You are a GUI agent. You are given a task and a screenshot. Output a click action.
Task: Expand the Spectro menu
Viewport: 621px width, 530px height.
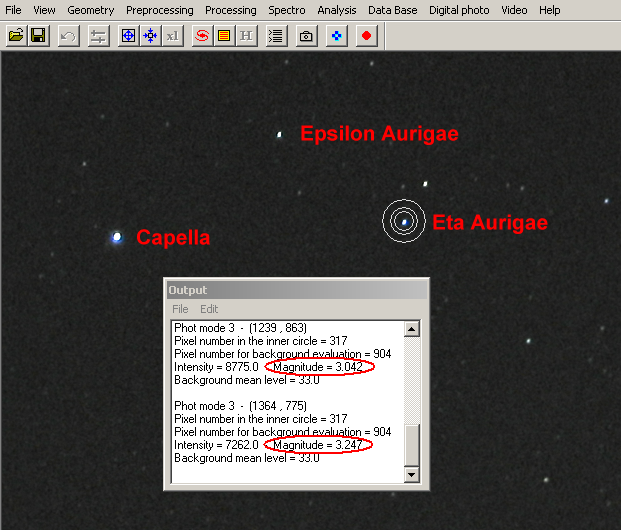pyautogui.click(x=287, y=10)
